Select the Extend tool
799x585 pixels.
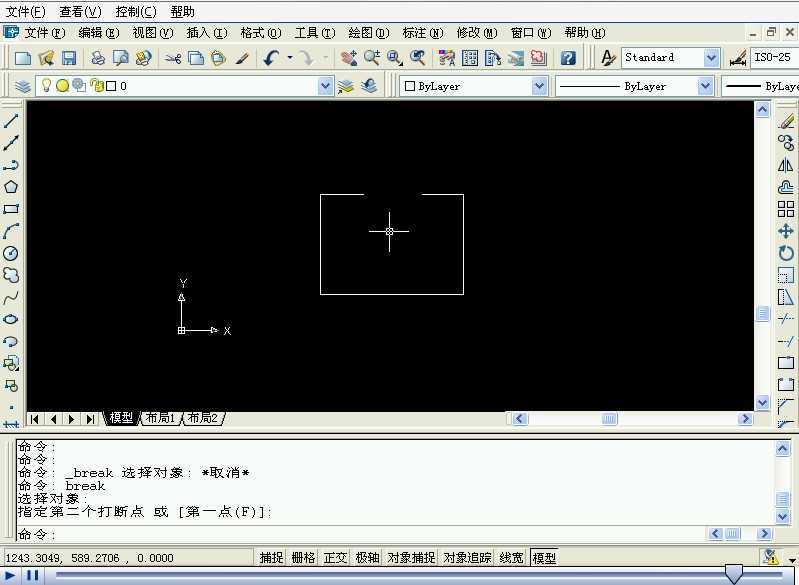(x=786, y=341)
